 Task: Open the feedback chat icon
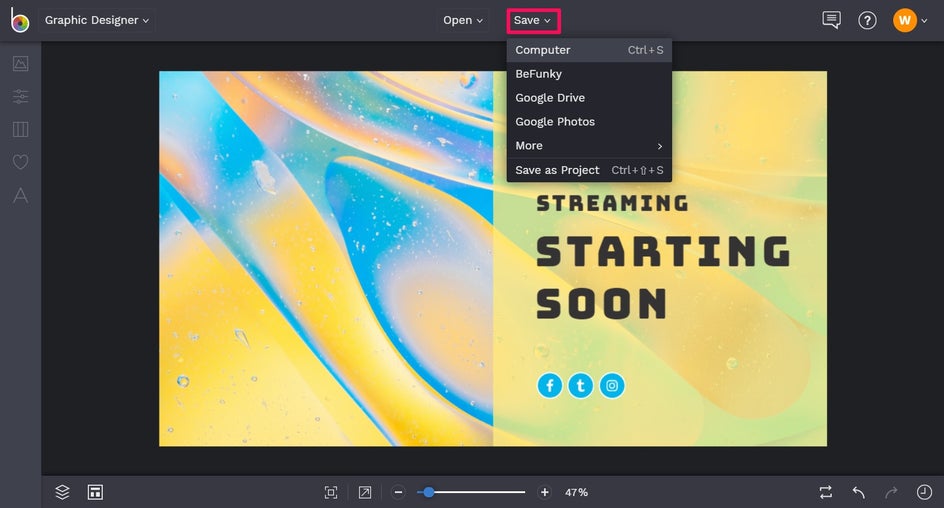click(831, 20)
